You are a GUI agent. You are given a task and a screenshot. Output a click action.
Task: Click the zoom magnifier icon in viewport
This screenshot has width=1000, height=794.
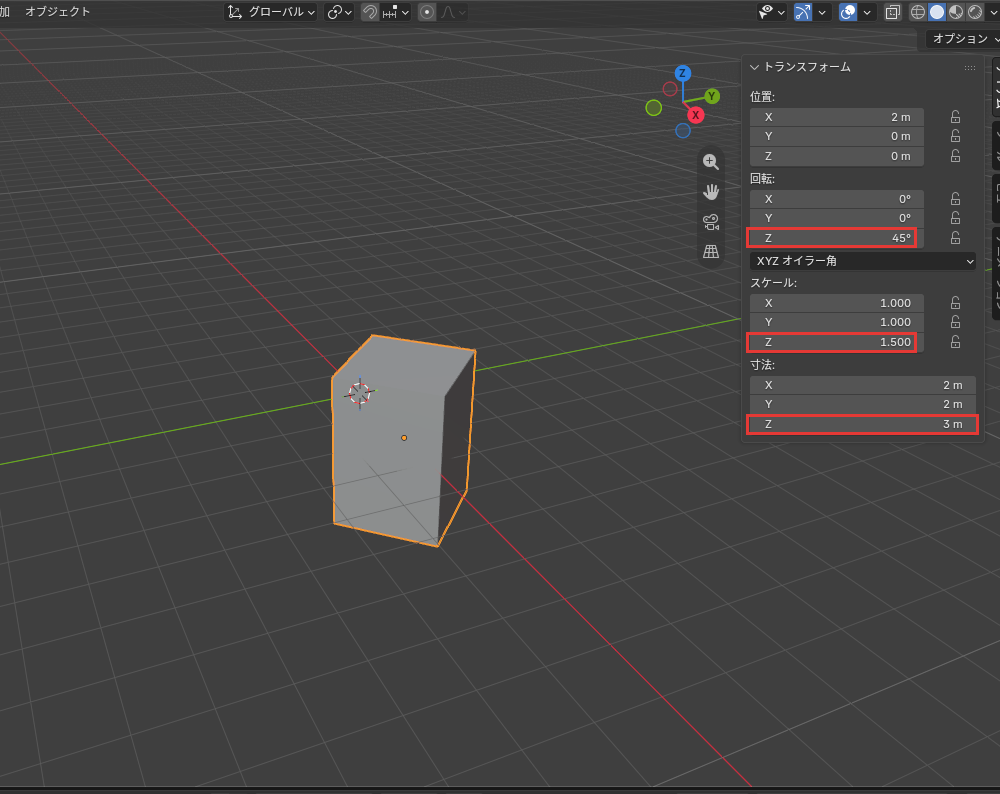(x=710, y=162)
